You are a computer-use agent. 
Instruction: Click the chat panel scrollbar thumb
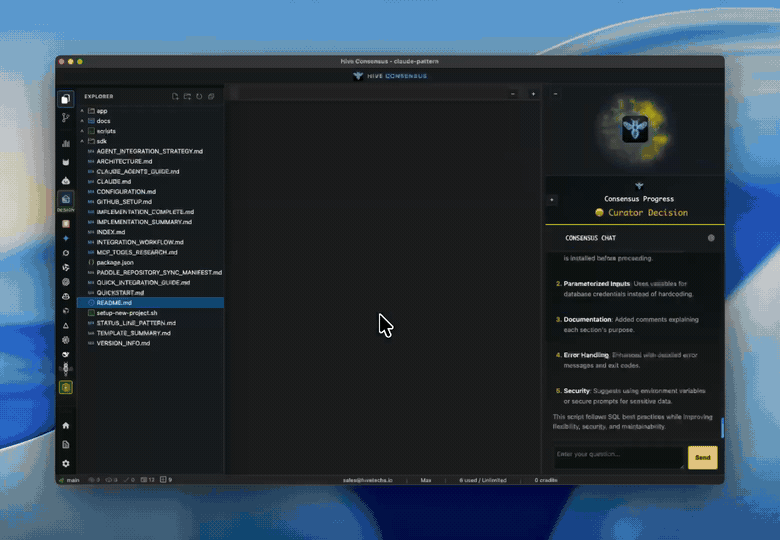(x=722, y=428)
